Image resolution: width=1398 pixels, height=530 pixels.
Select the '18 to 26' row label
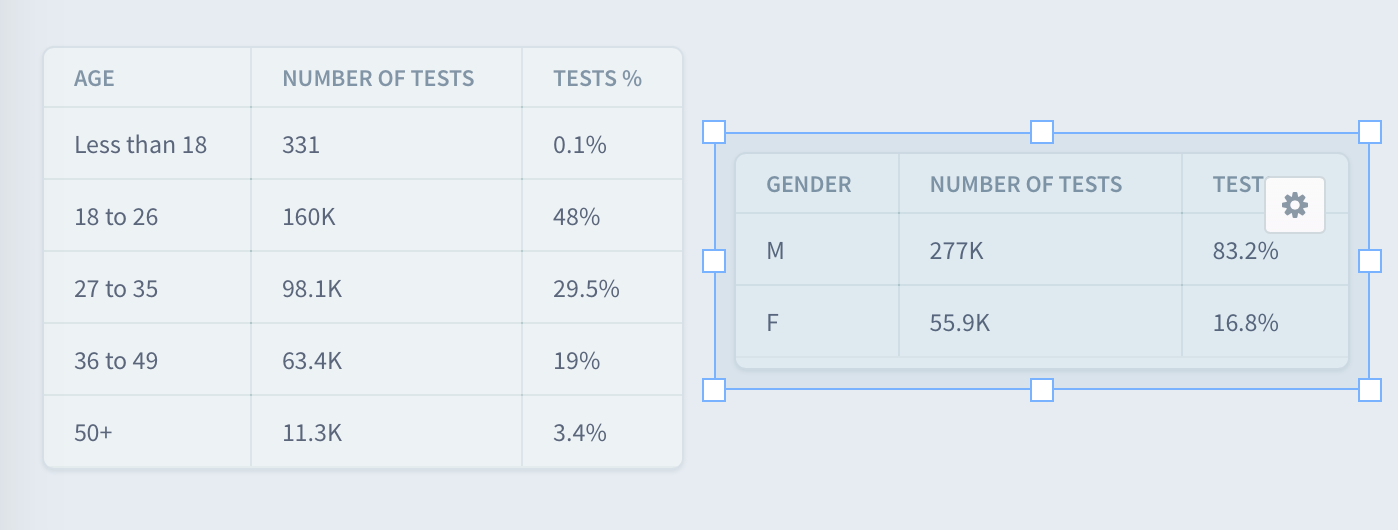pos(116,216)
